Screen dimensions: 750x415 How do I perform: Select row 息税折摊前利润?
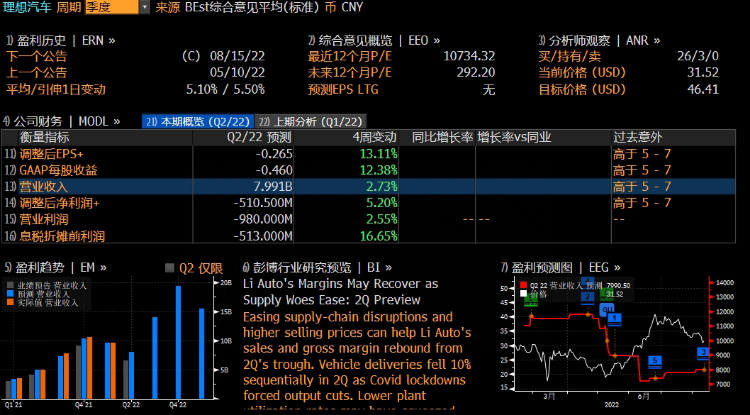[368, 235]
